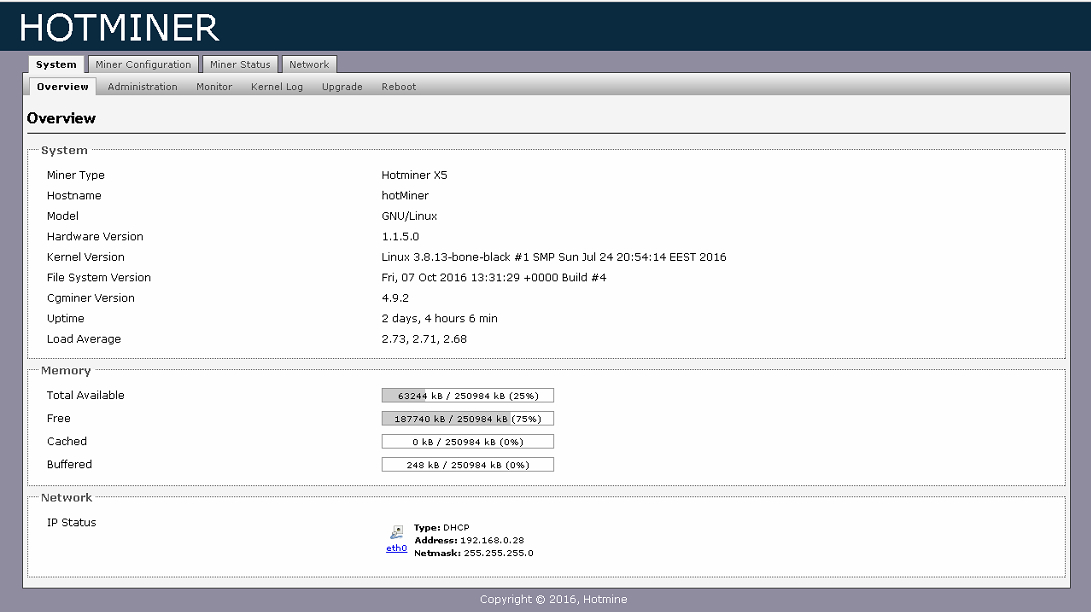The height and width of the screenshot is (612, 1091).
Task: Click the eth0 network interface icon
Action: tap(397, 532)
